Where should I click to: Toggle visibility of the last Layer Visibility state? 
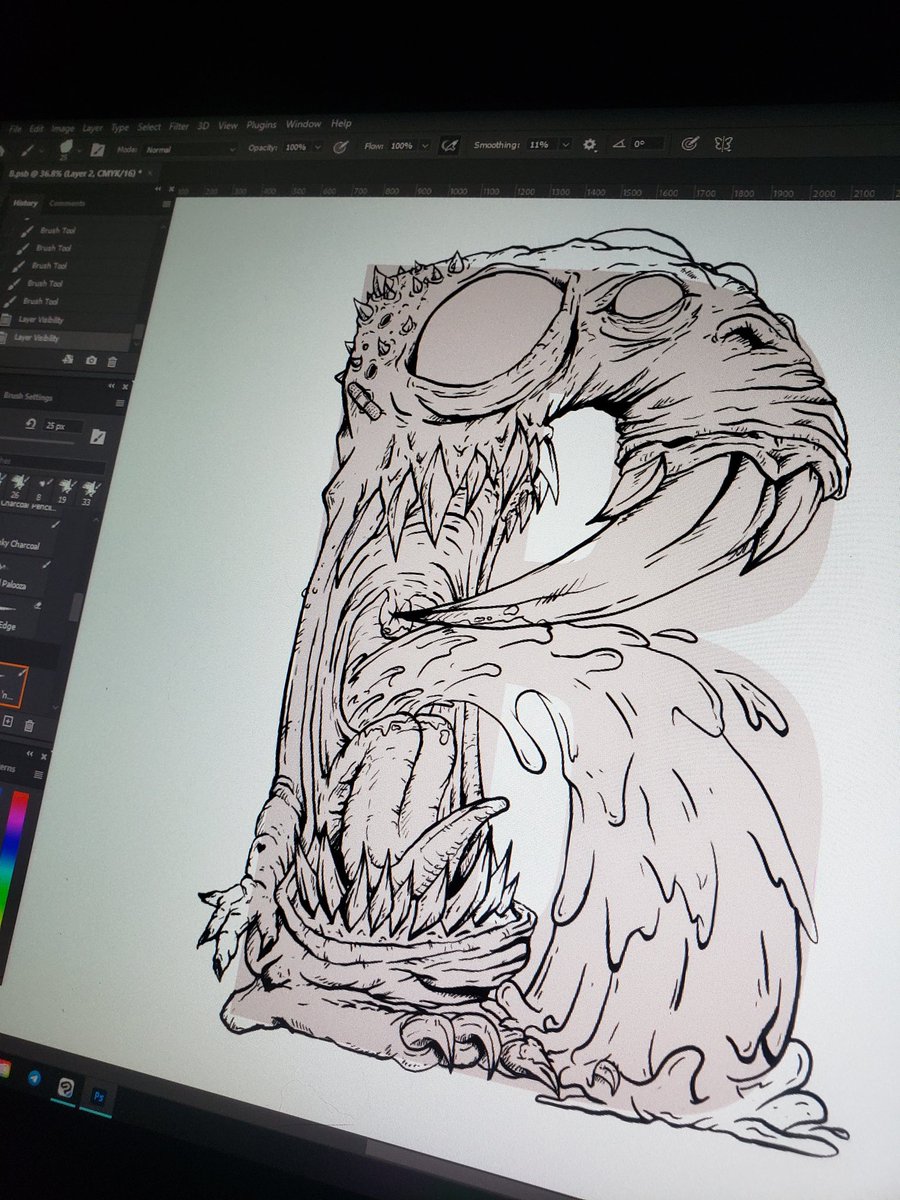5,335
